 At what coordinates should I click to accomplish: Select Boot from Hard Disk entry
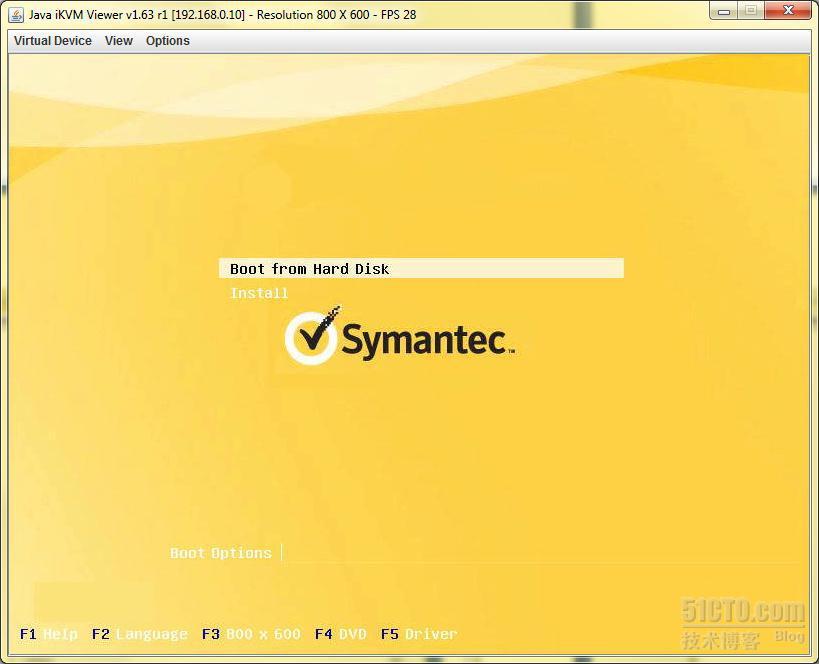coord(421,269)
